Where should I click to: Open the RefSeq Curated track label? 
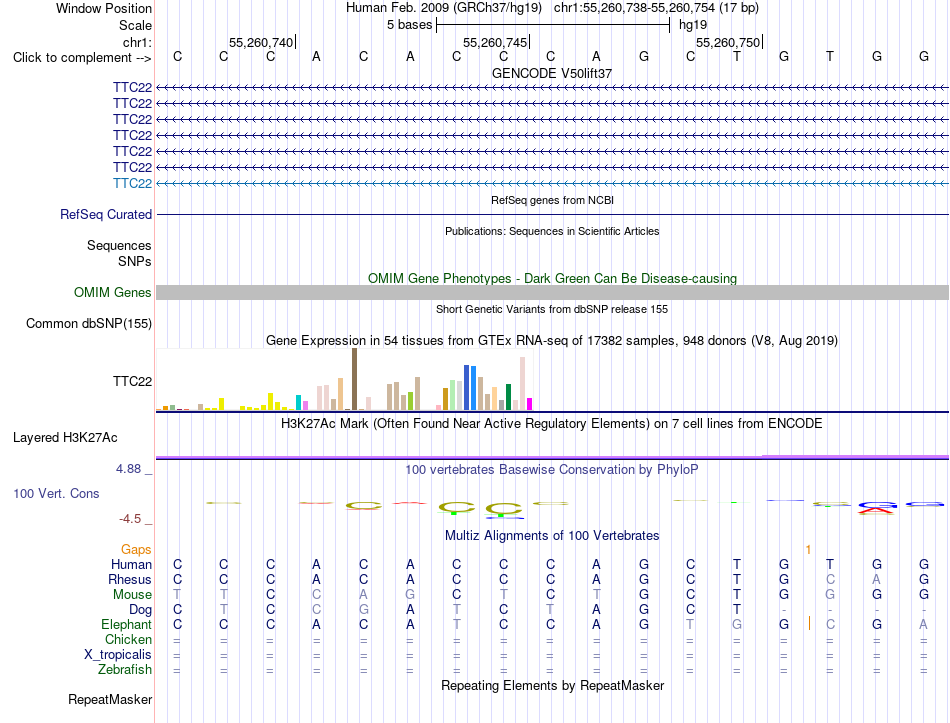pyautogui.click(x=106, y=215)
